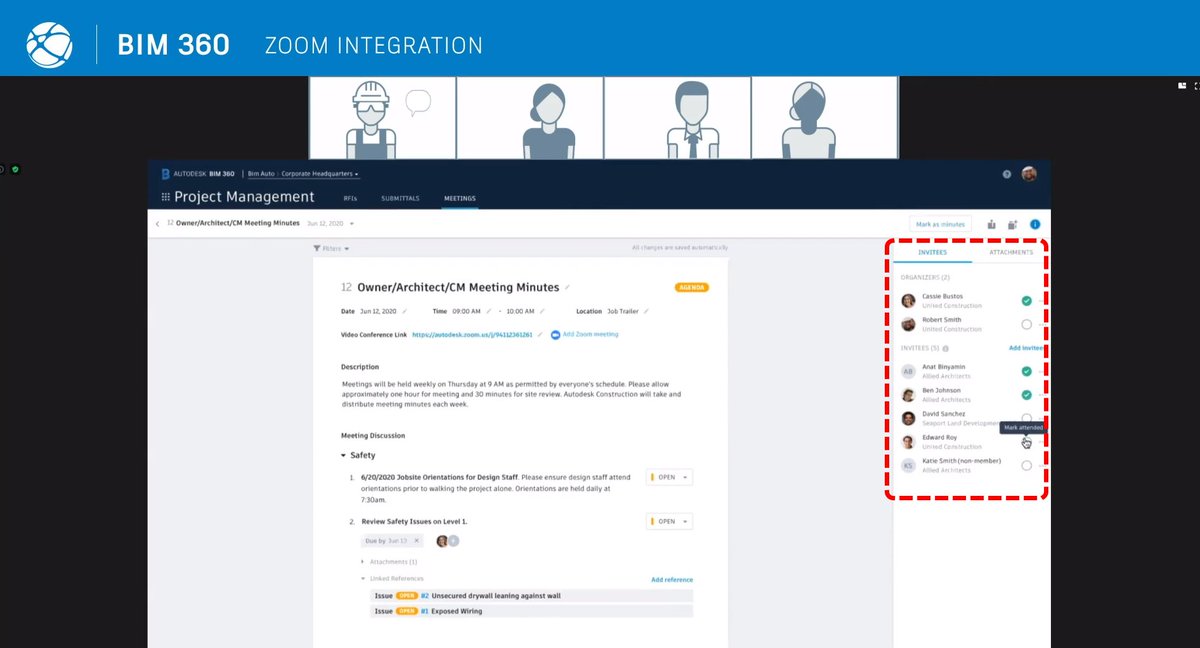The image size is (1200, 648).
Task: Mark Edward Roy as attended
Action: point(1026,442)
